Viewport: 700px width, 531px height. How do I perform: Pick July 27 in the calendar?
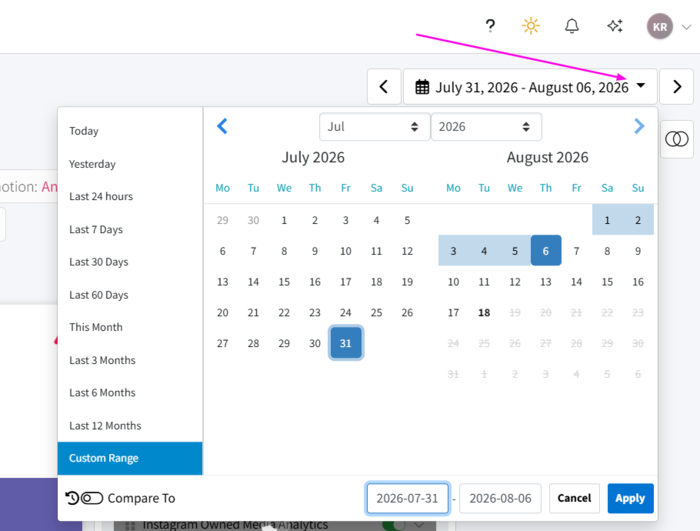click(x=222, y=343)
